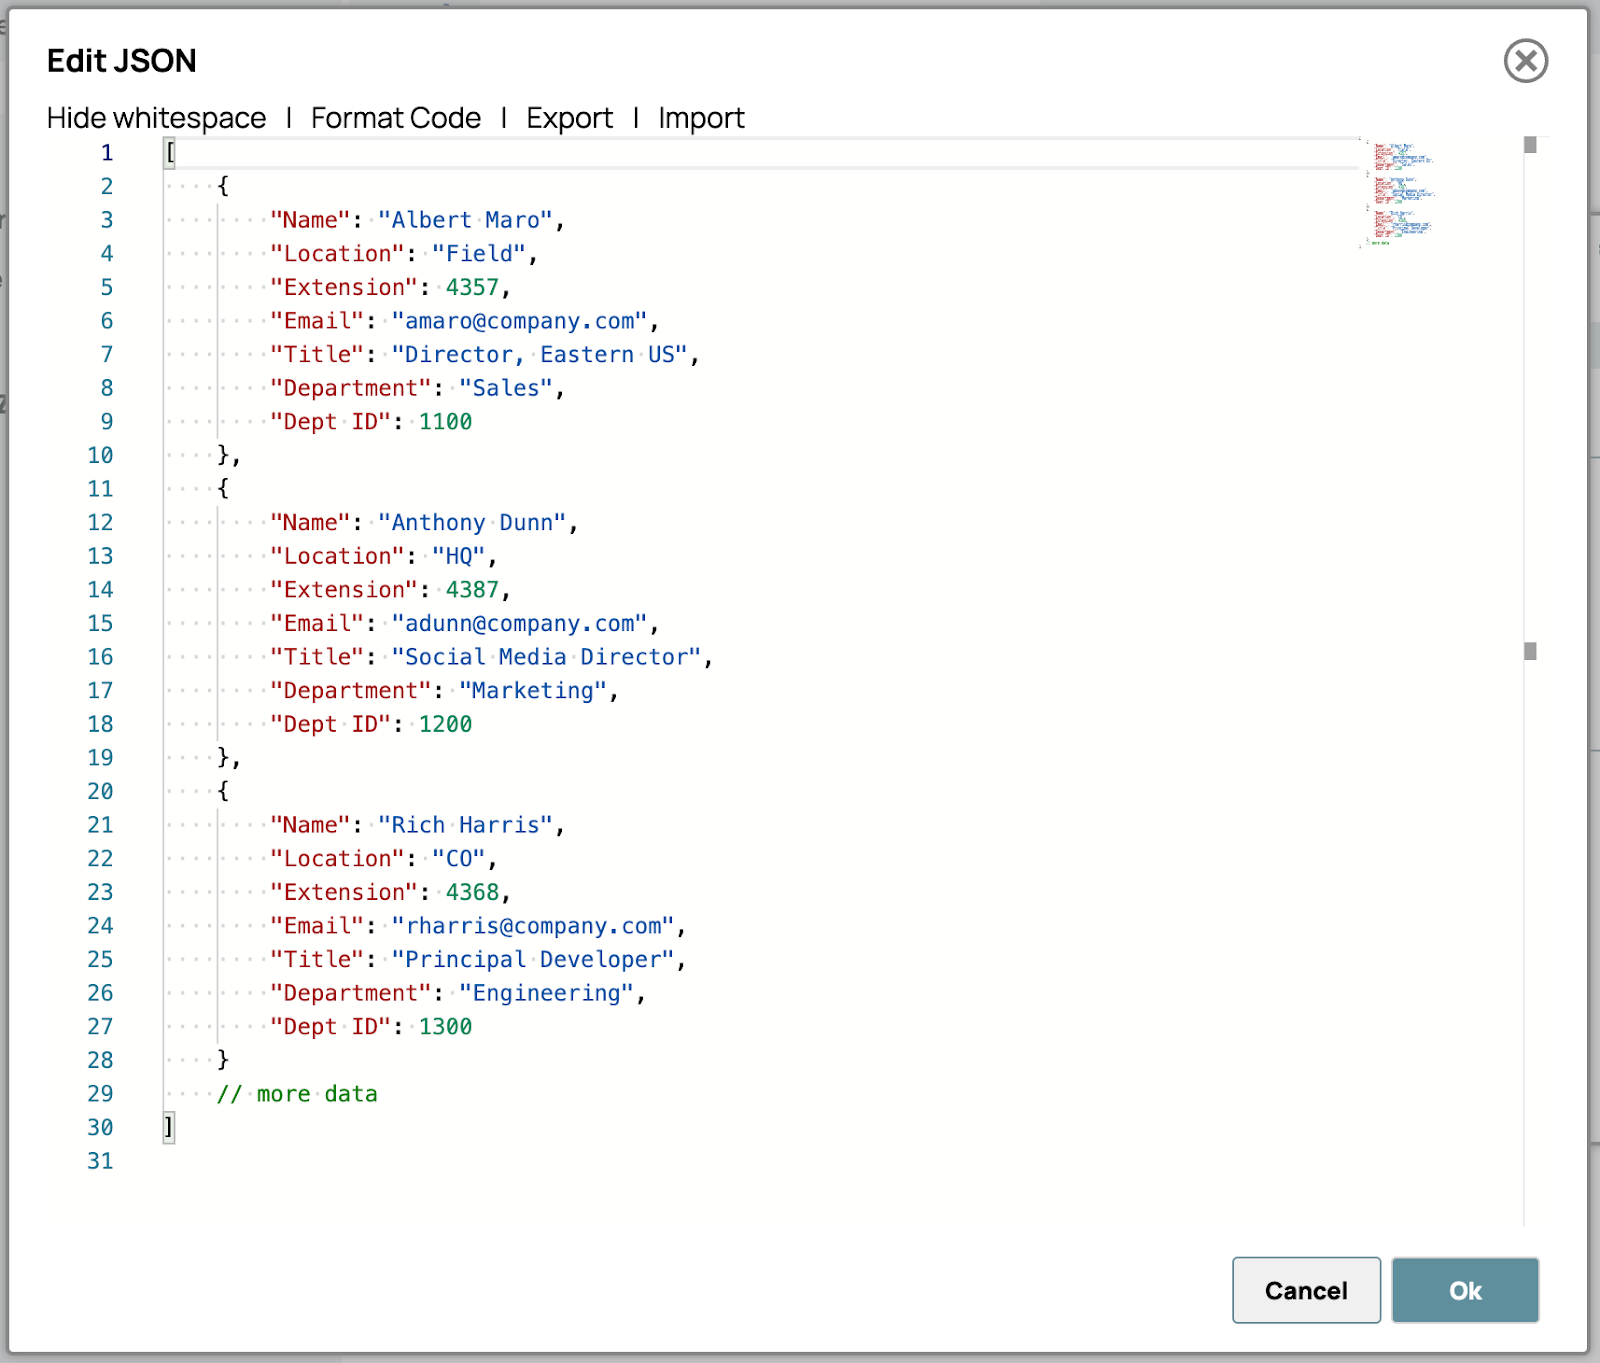Click the Export option
The height and width of the screenshot is (1363, 1600).
click(x=569, y=118)
